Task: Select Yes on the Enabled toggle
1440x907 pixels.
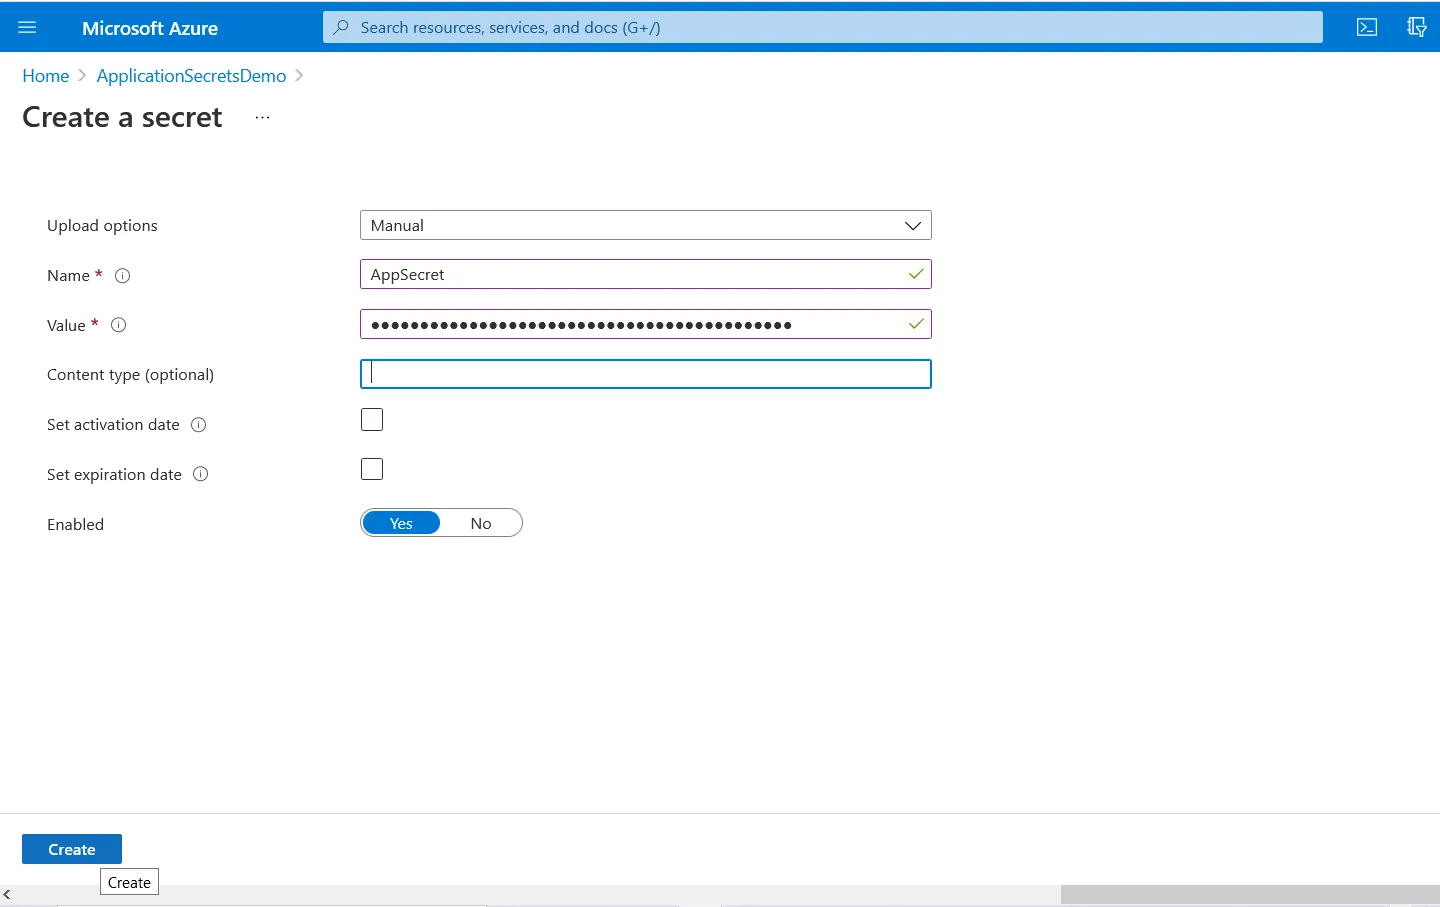Action: (x=401, y=524)
